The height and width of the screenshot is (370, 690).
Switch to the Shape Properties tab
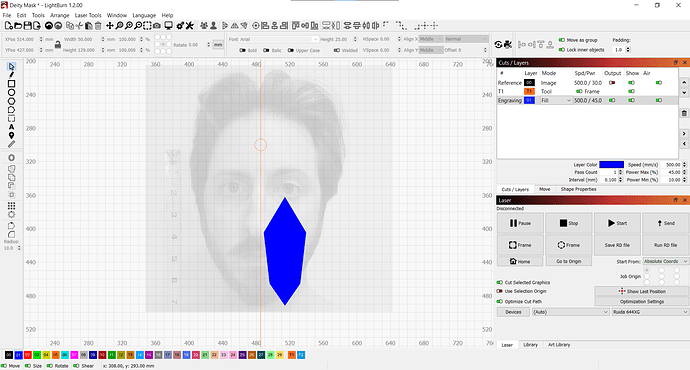[578, 189]
